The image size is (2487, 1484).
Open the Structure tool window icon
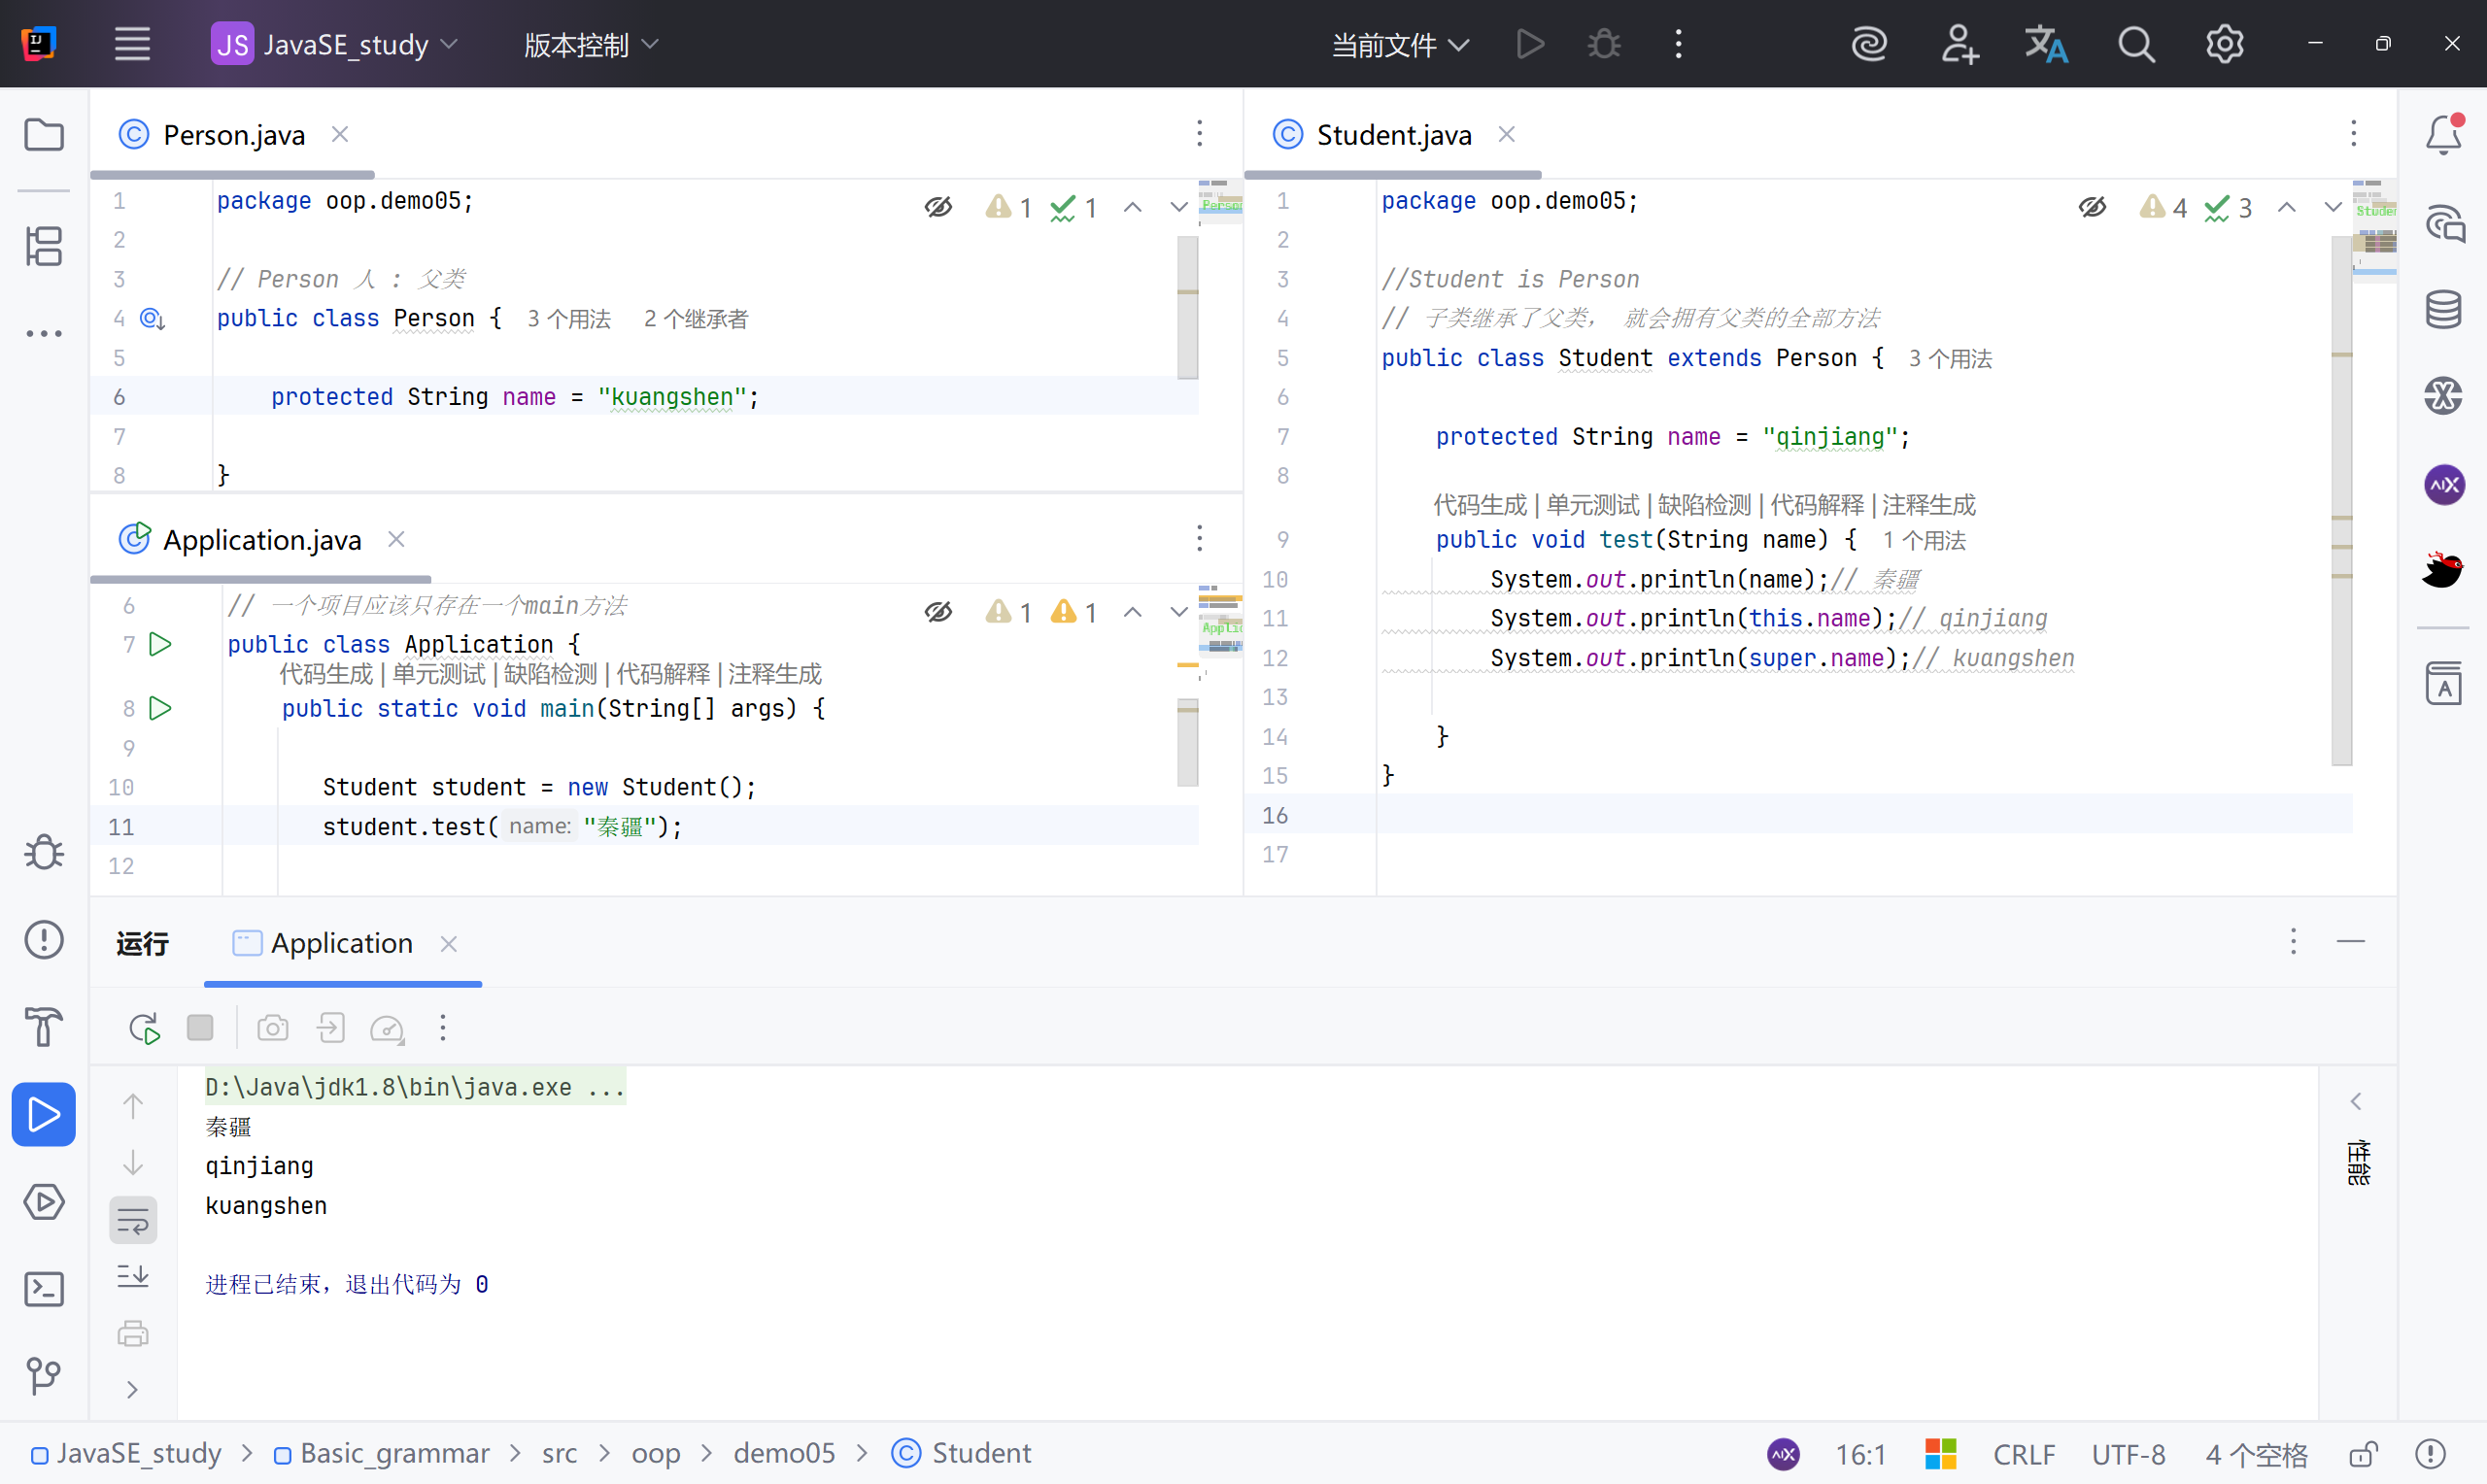[x=44, y=246]
